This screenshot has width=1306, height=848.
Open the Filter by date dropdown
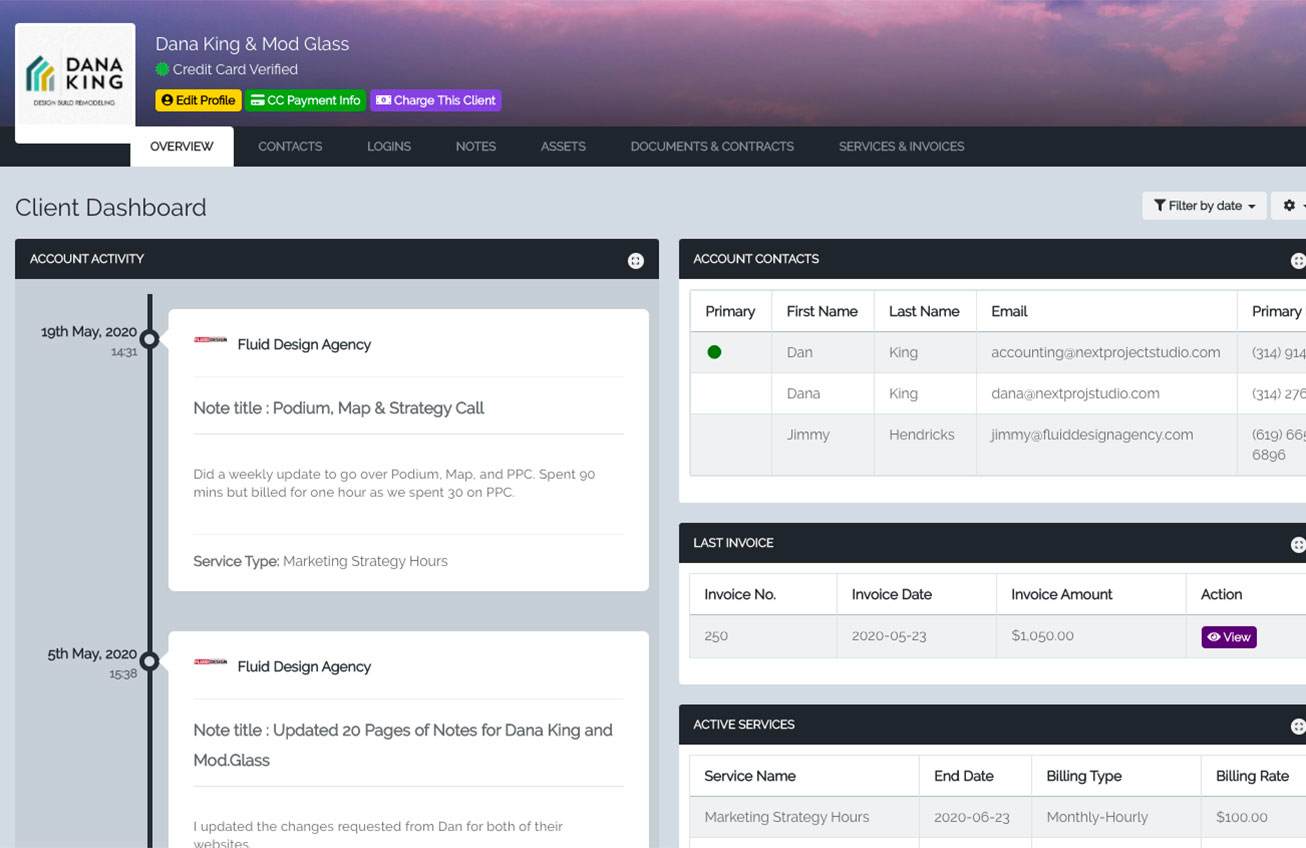click(1204, 205)
